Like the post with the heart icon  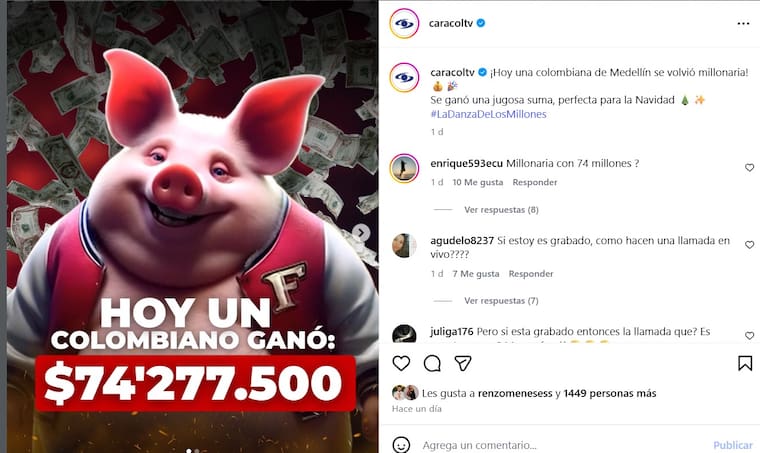pos(401,363)
